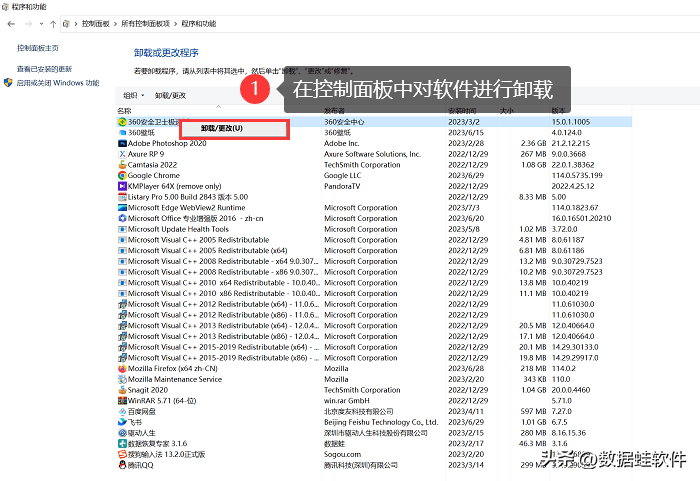Click the Listary Pro icon
This screenshot has height=481, width=700.
[122, 197]
